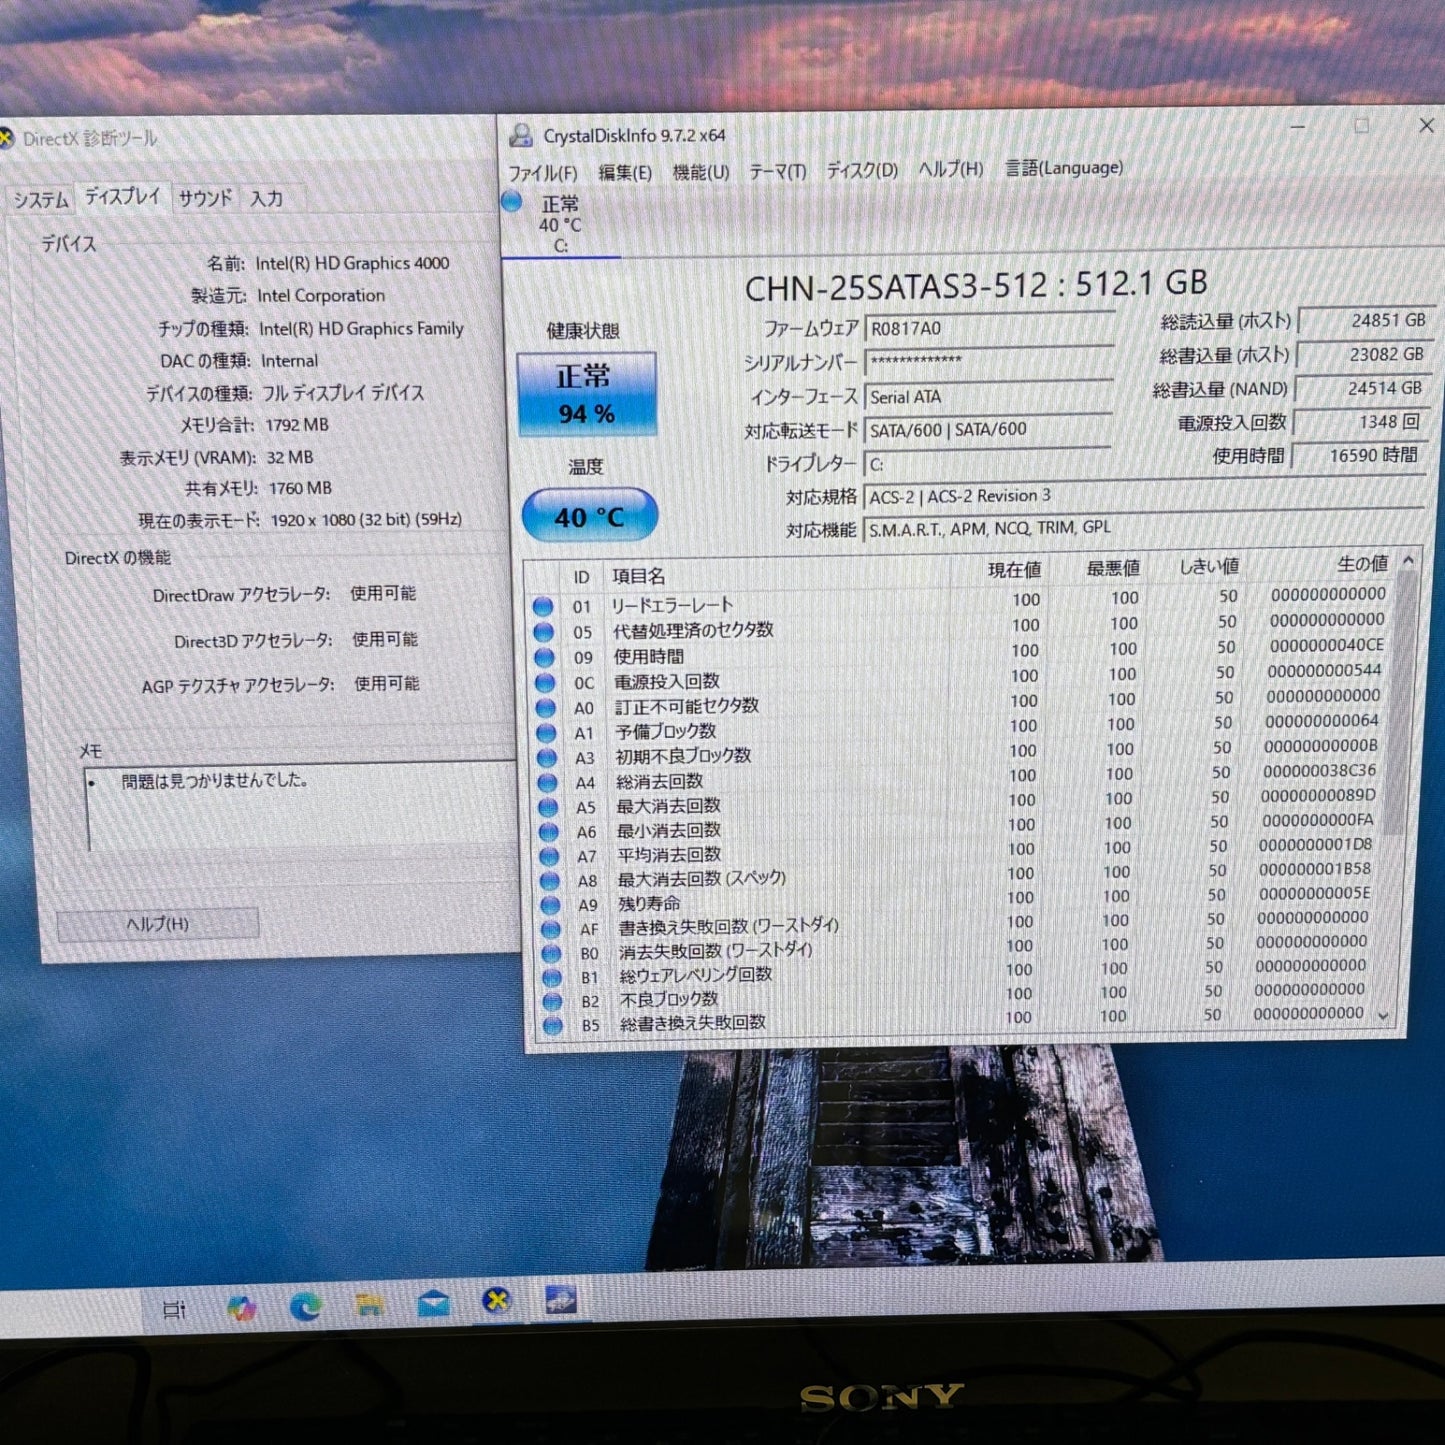The height and width of the screenshot is (1445, 1445).
Task: Click status dot for ID 05 row
Action: 543,632
